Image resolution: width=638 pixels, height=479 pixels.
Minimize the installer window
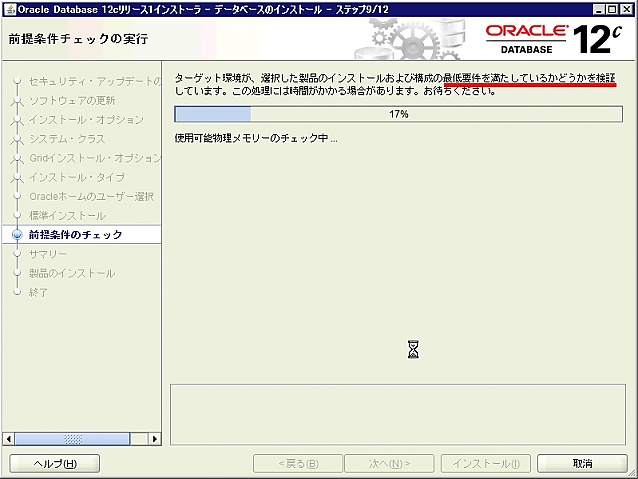pos(599,9)
